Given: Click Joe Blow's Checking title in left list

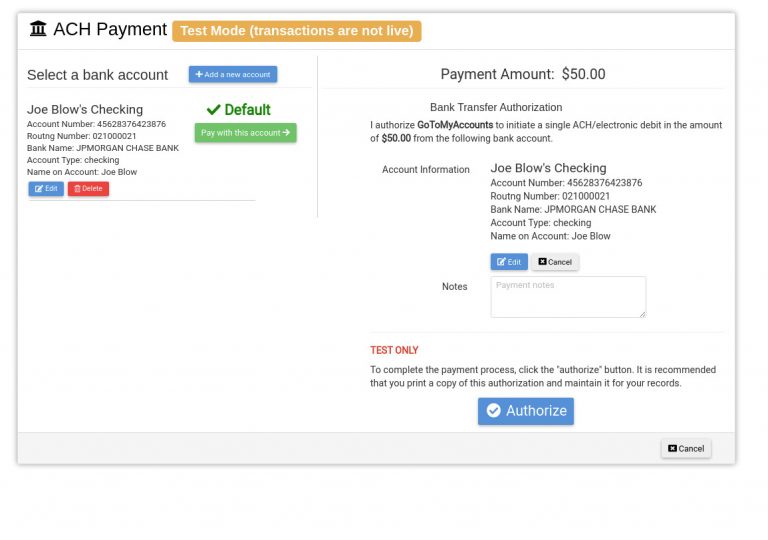Looking at the screenshot, I should point(85,109).
